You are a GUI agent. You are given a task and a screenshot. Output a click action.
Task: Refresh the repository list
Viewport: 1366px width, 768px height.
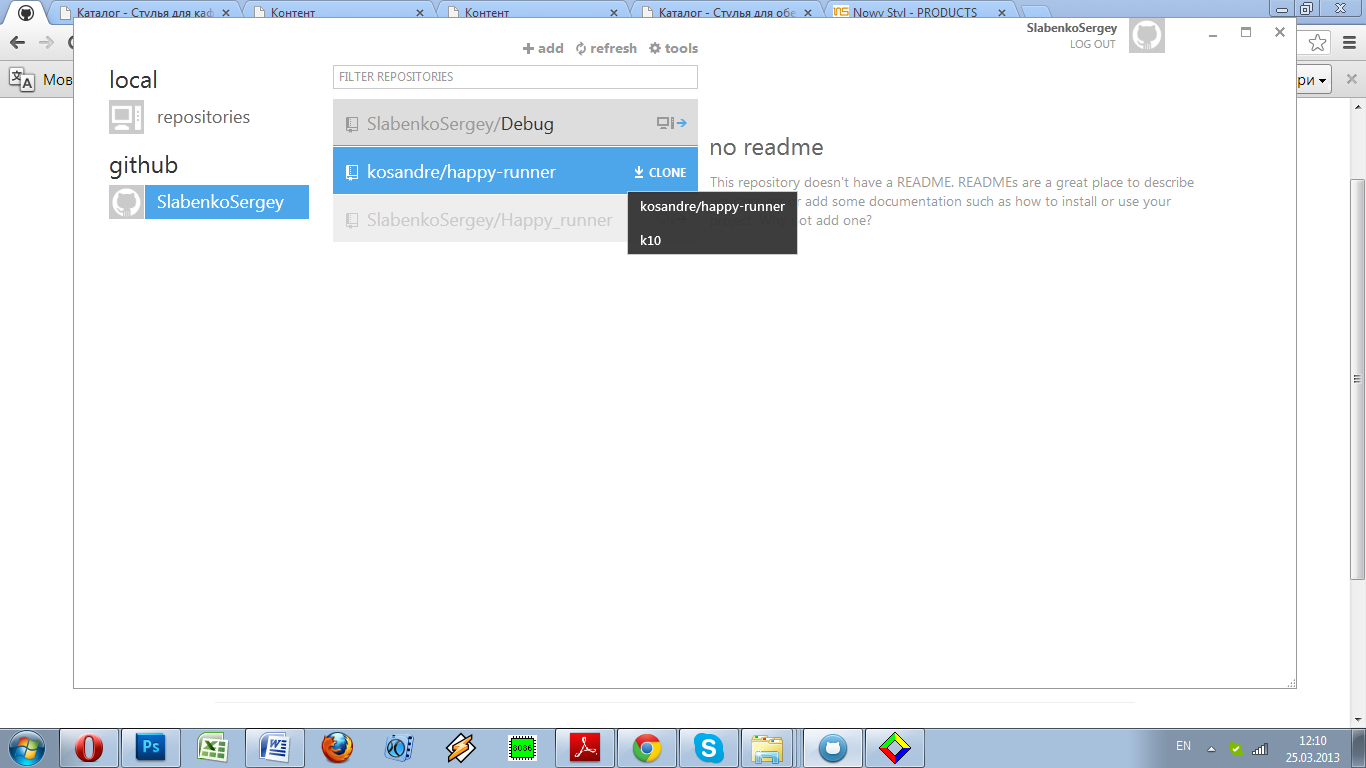tap(606, 48)
